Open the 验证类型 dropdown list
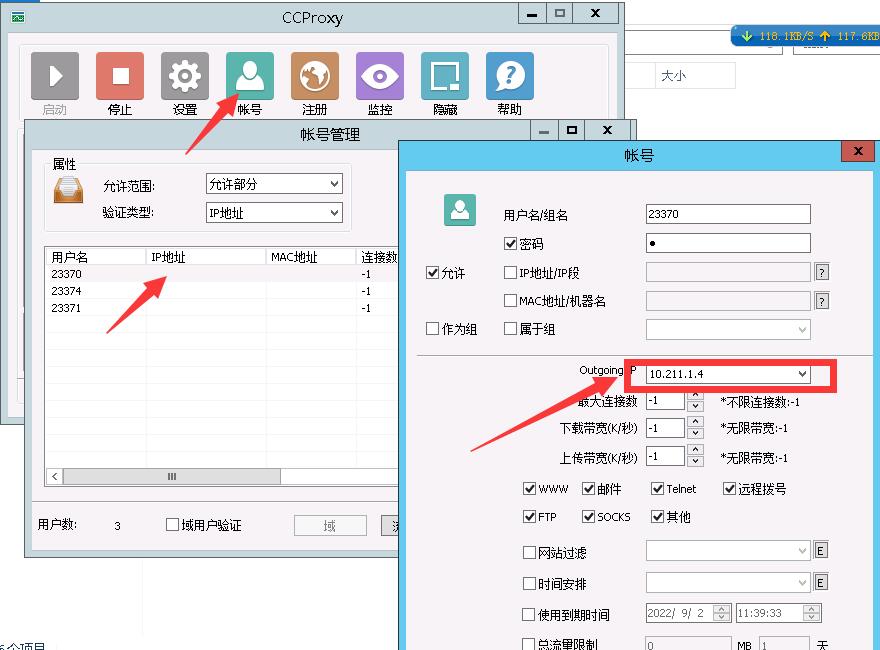The height and width of the screenshot is (650, 880). (334, 213)
